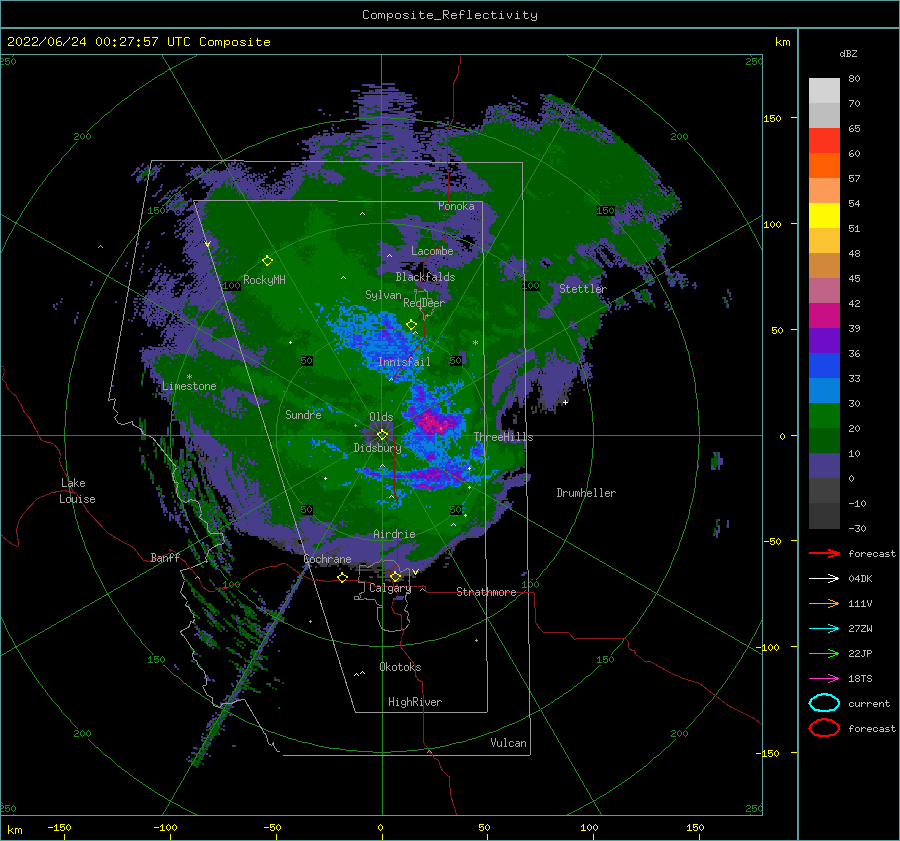Click the Sundre label
This screenshot has height=841, width=900.
click(x=303, y=414)
